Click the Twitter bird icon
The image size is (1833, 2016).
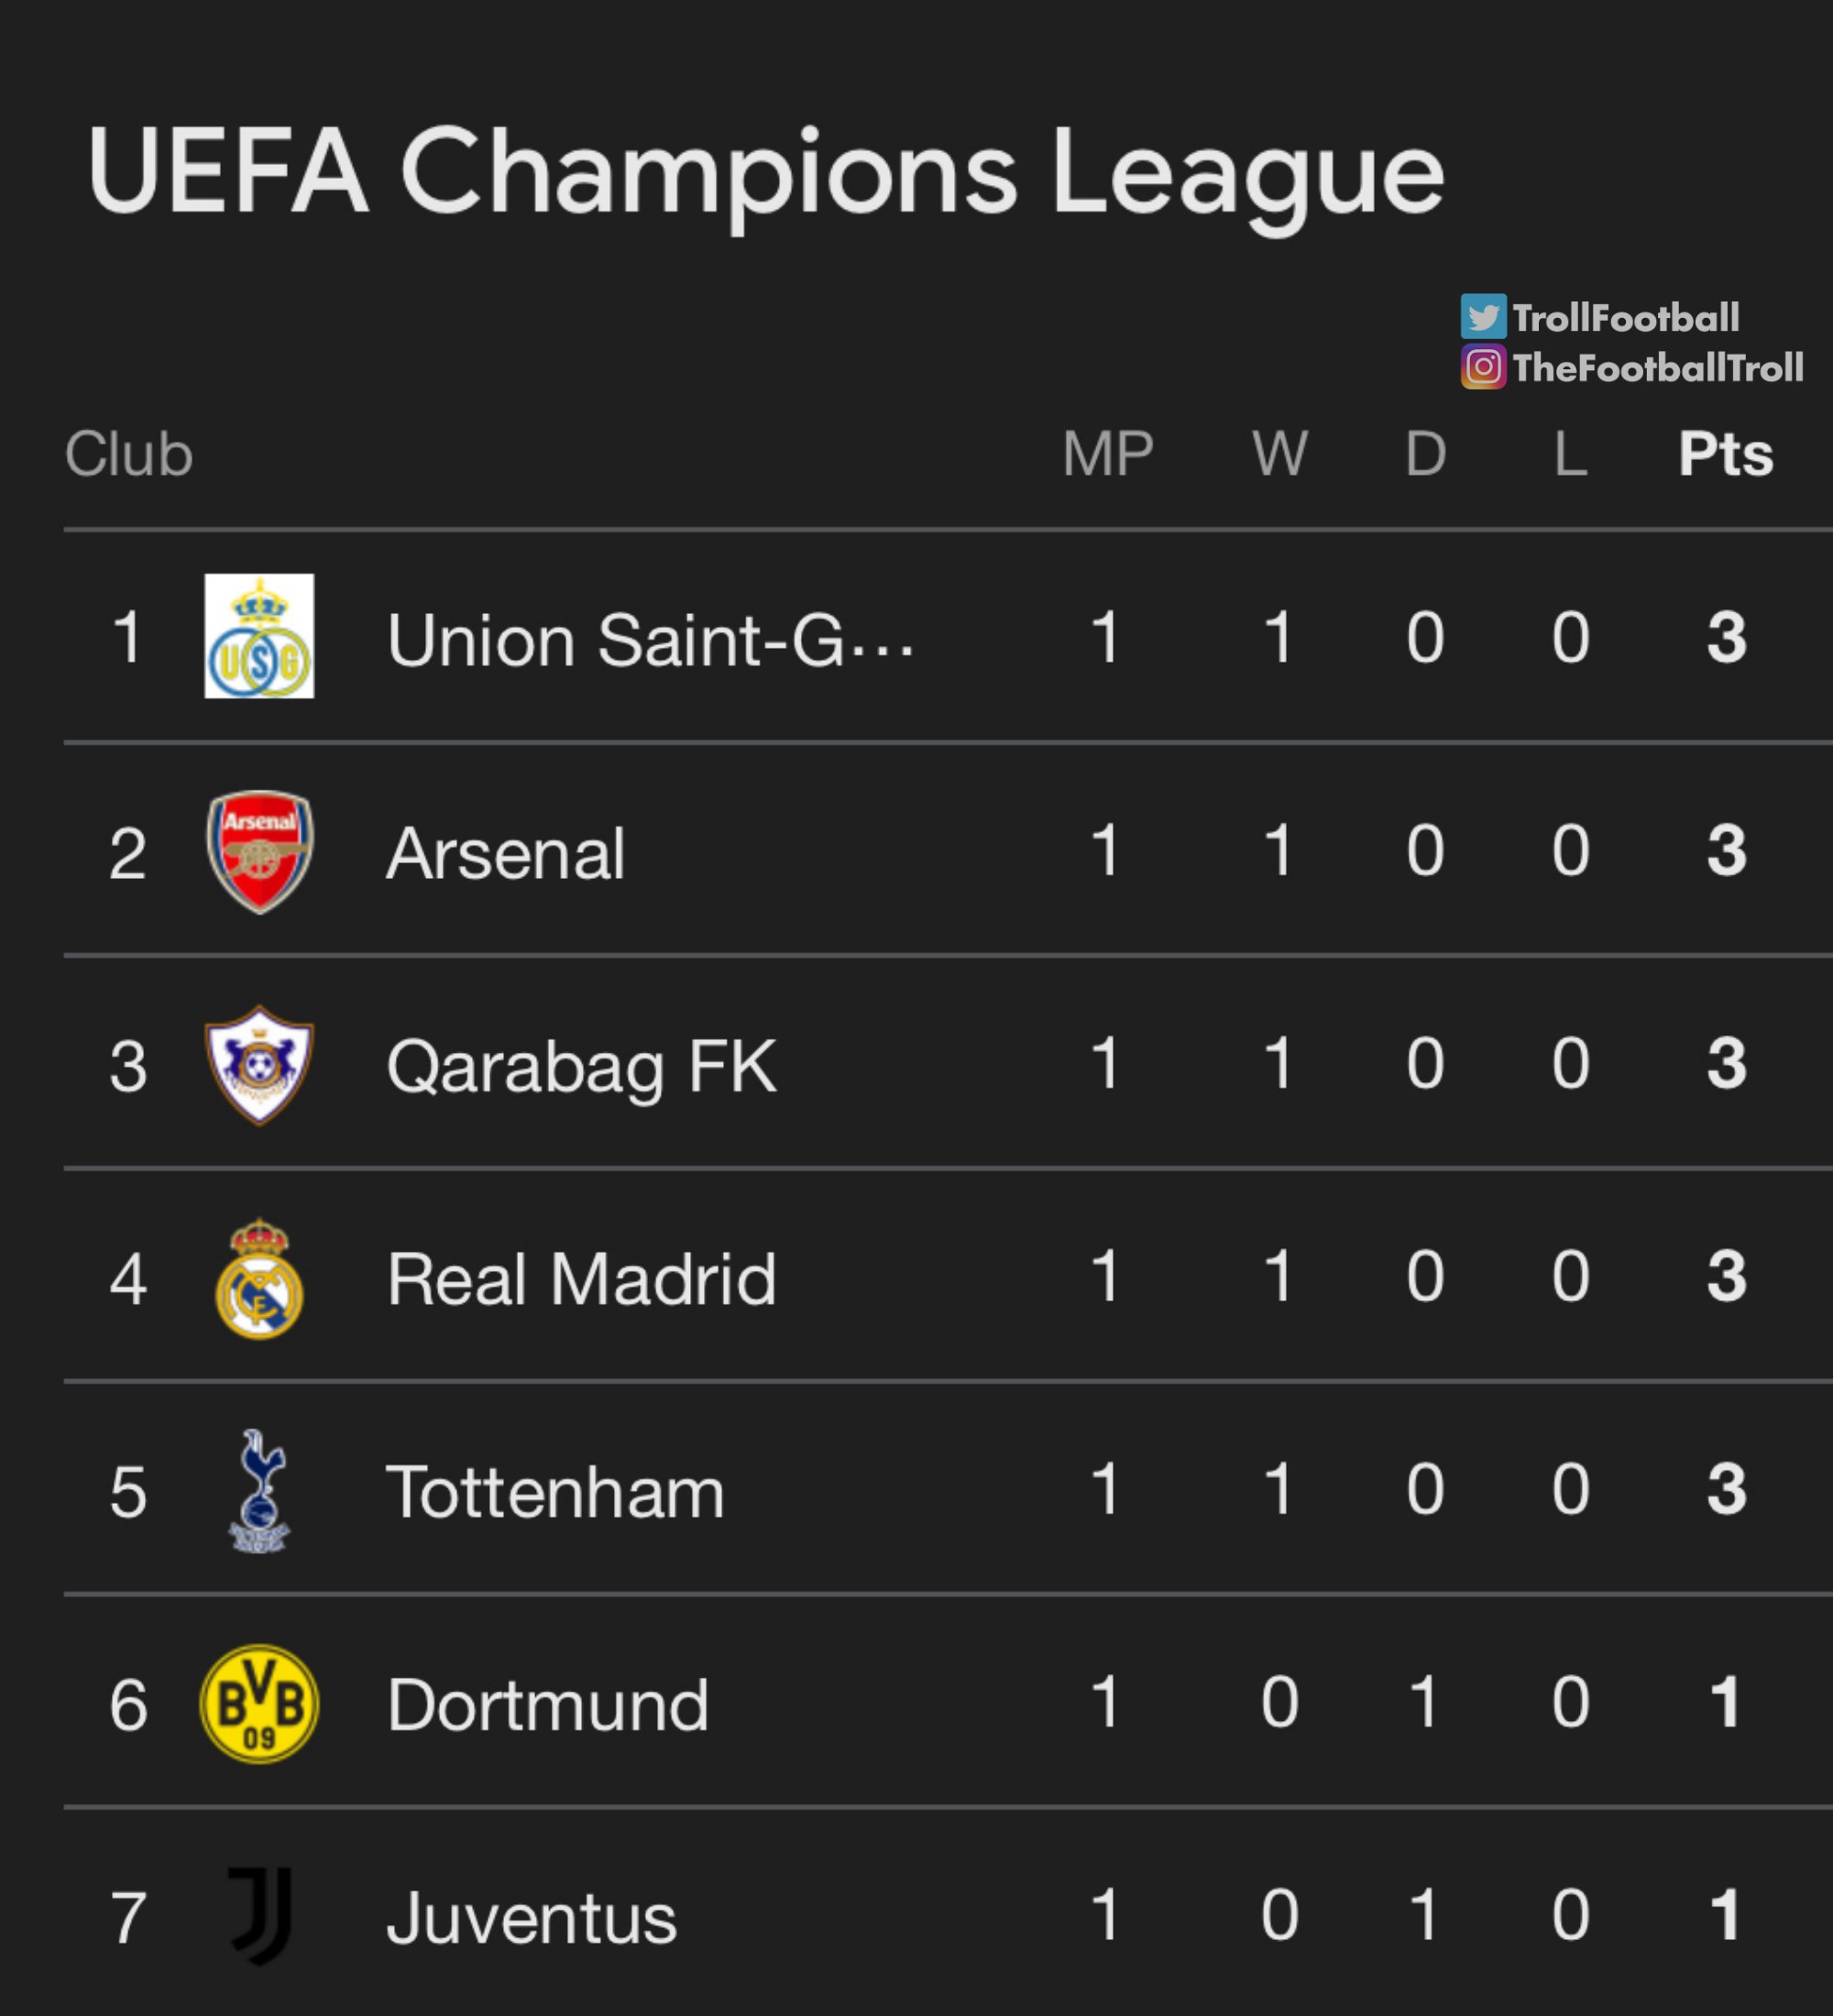(x=1483, y=317)
